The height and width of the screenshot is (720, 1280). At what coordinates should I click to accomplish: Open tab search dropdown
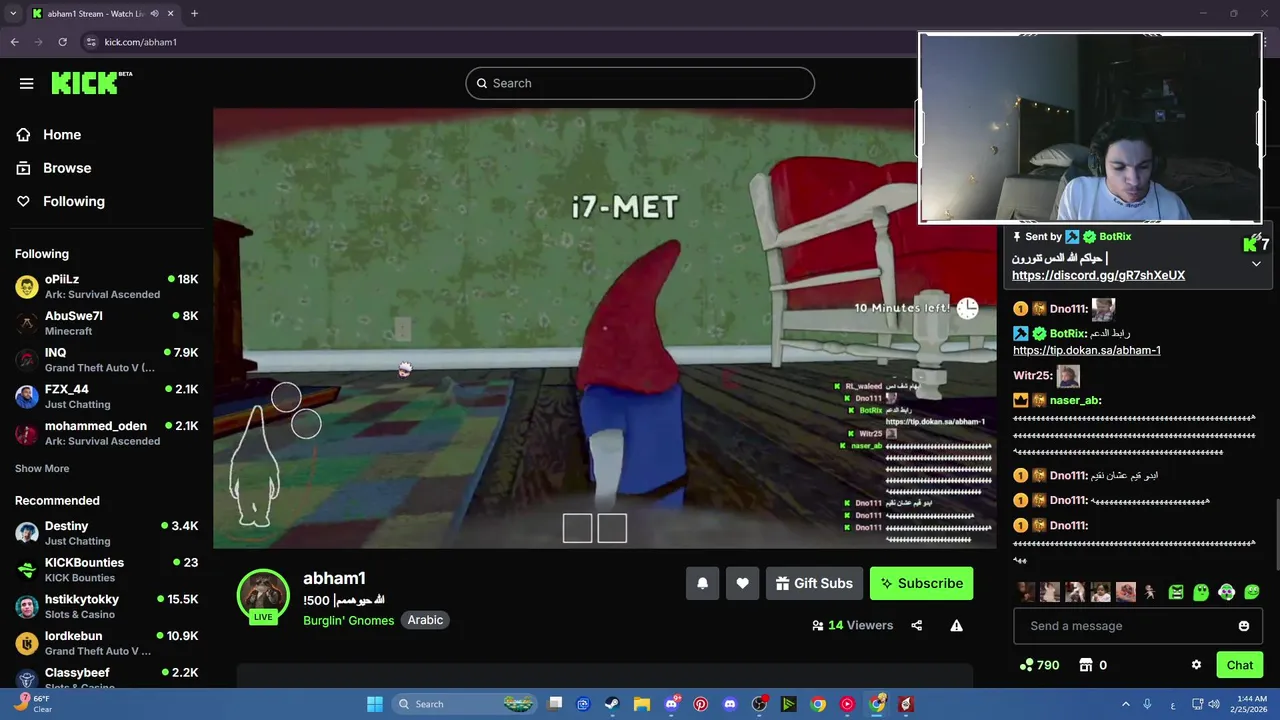tap(13, 14)
